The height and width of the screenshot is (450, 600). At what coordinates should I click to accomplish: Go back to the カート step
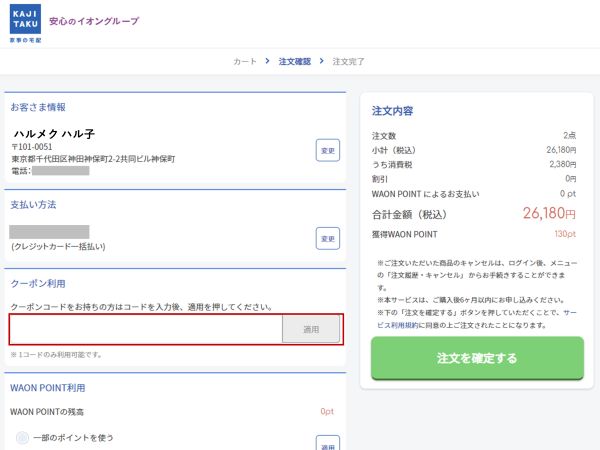click(x=244, y=62)
